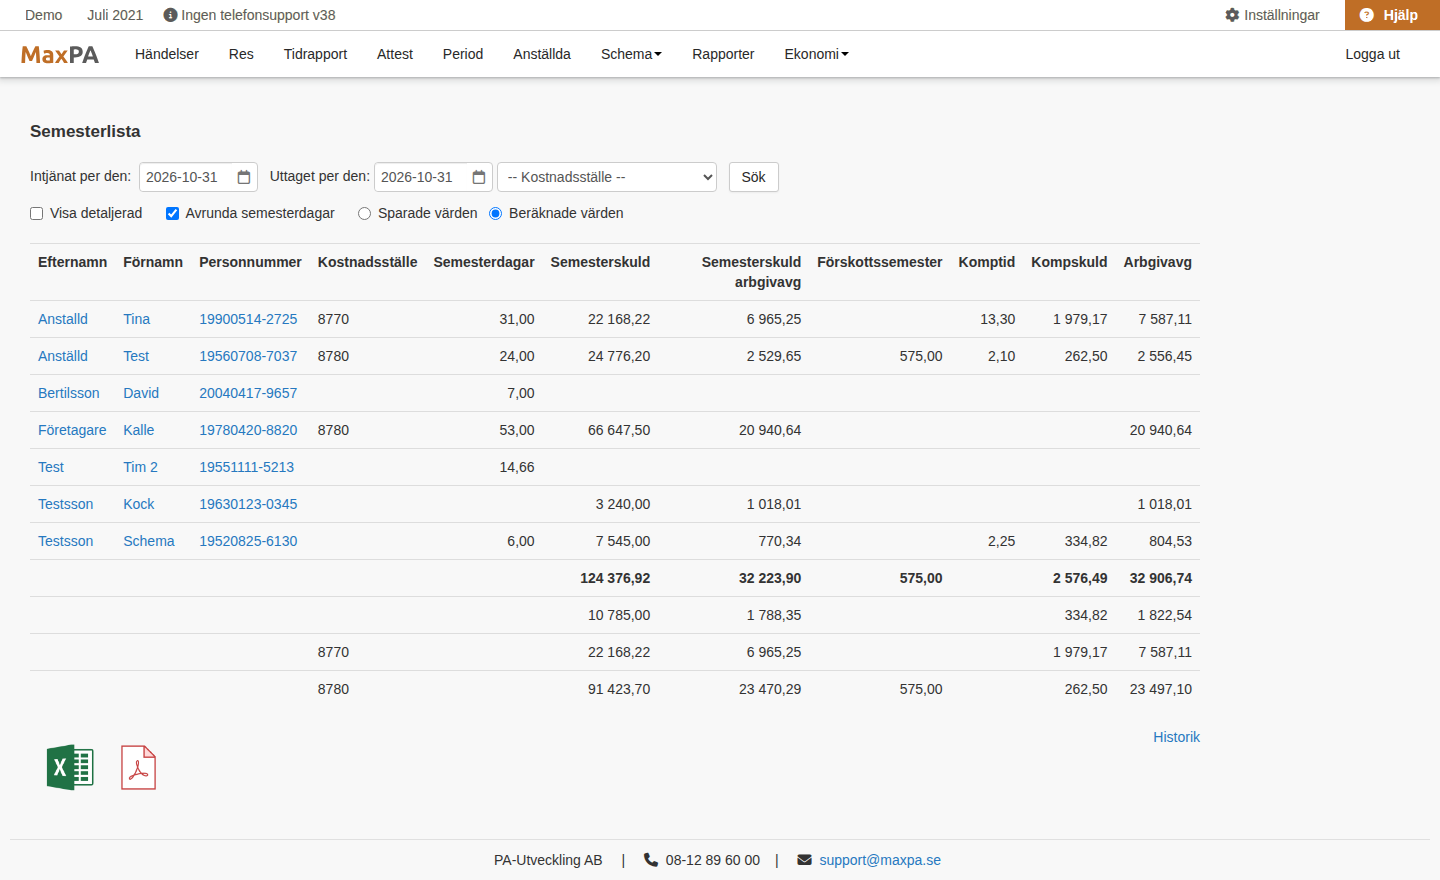Open personnummer 19560708-7037
This screenshot has width=1440, height=880.
click(x=248, y=356)
